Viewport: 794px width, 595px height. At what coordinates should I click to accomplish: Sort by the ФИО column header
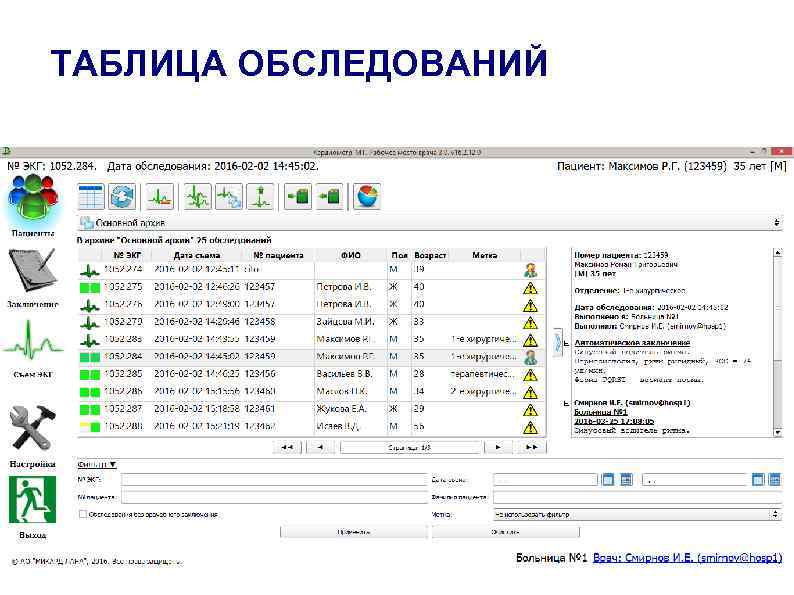(x=351, y=255)
